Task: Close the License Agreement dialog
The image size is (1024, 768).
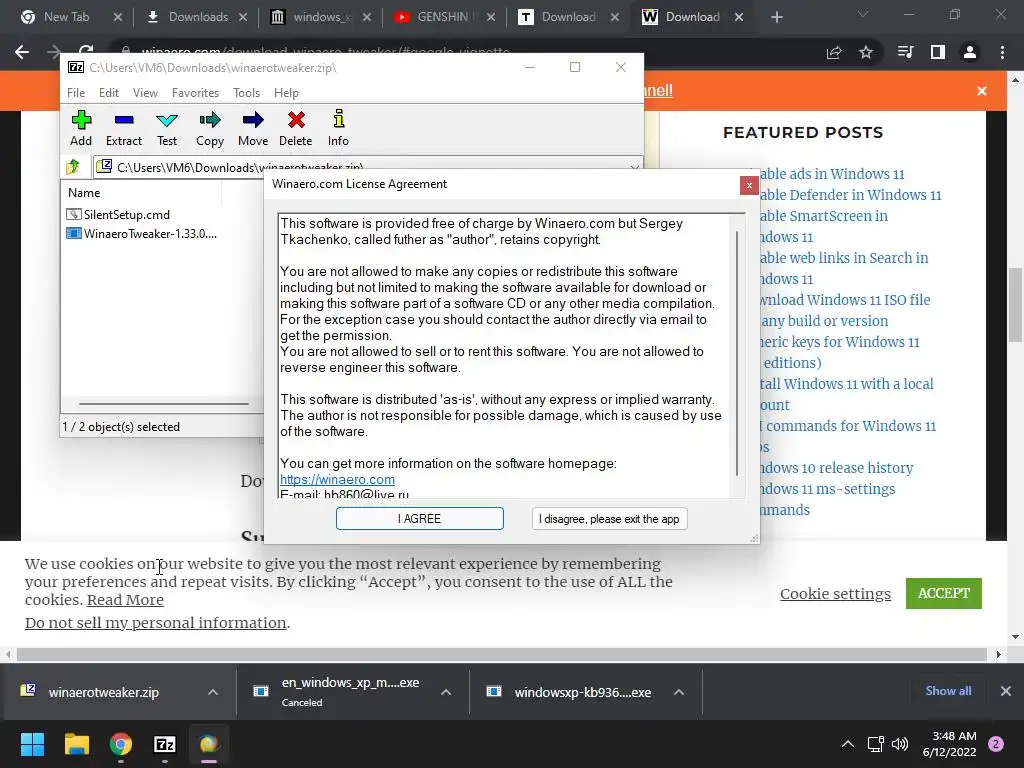Action: [749, 185]
